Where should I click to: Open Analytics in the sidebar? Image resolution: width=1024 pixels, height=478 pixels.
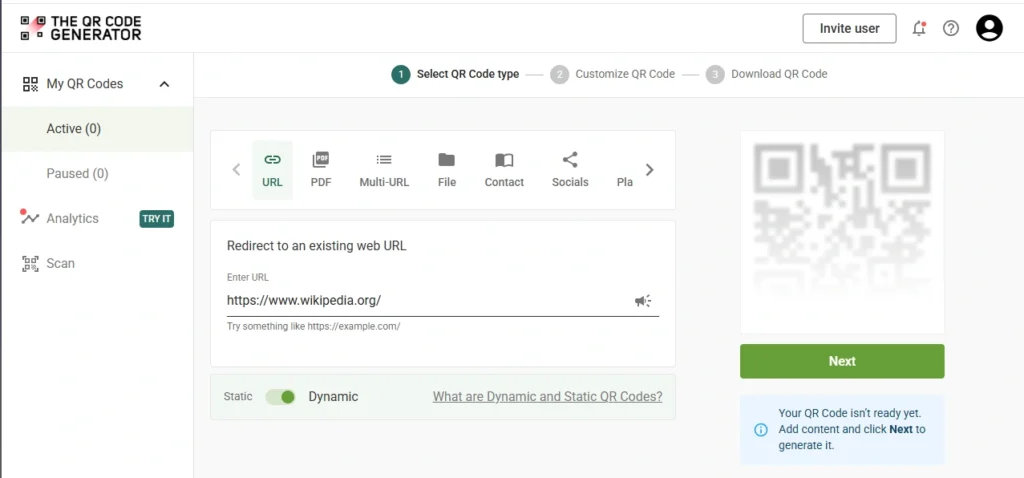click(72, 219)
